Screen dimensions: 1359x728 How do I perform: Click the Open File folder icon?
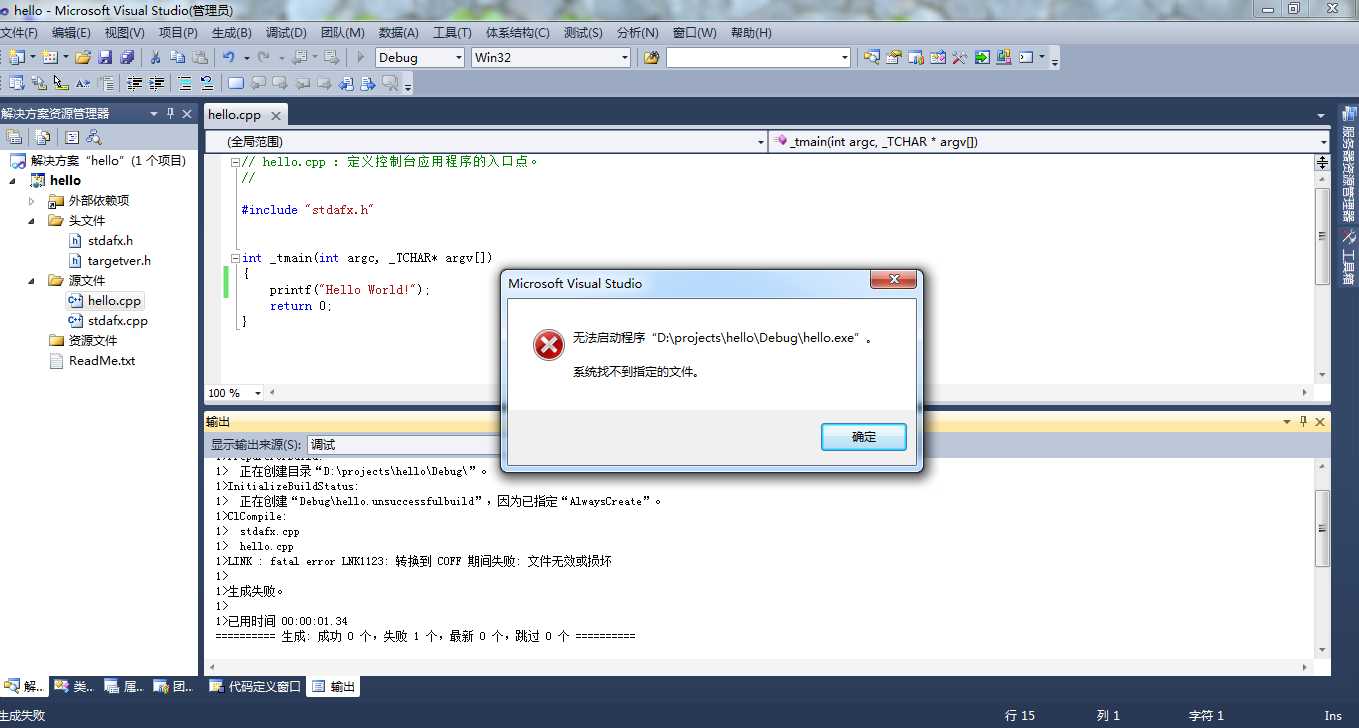83,57
